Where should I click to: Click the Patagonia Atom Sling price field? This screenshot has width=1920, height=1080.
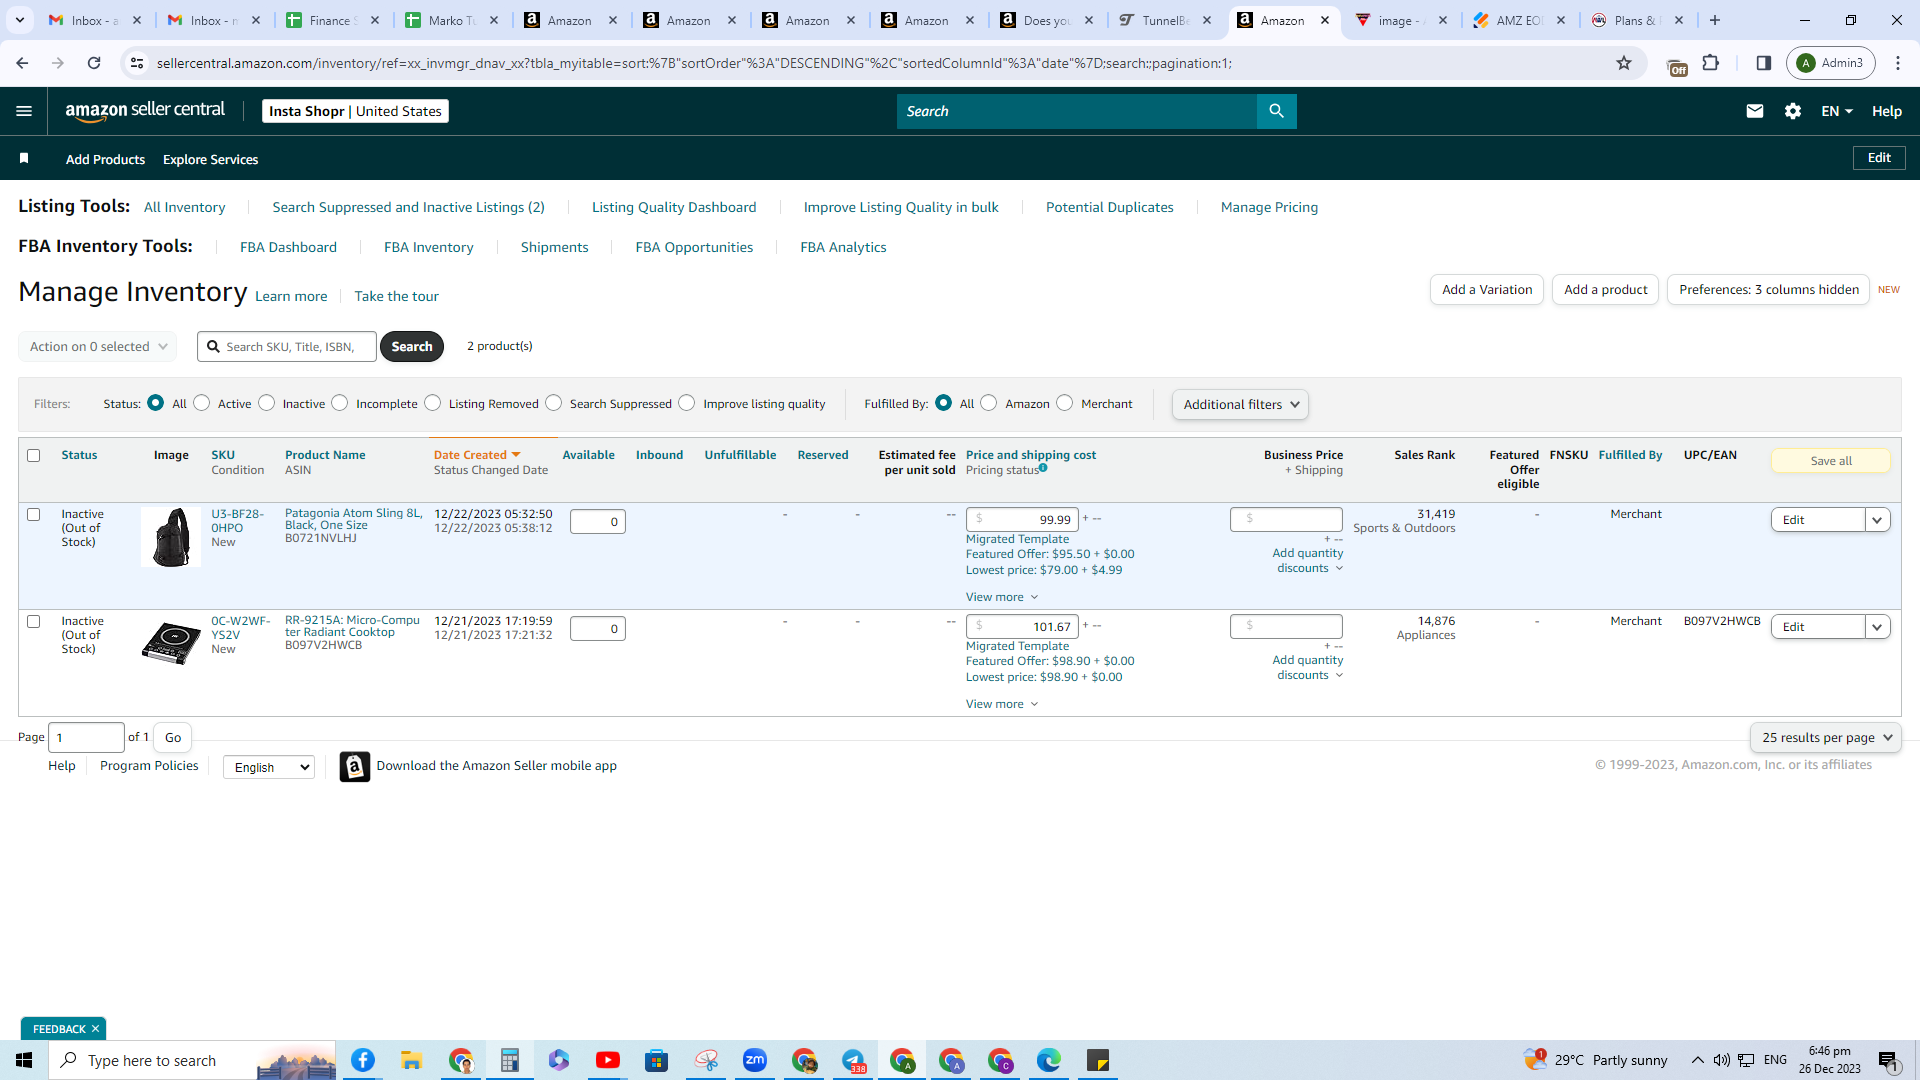1022,520
